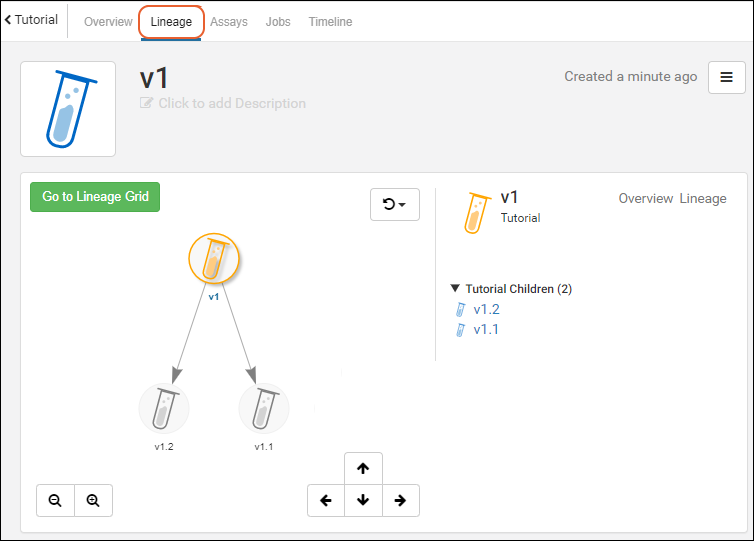
Task: Open the graph reset dropdown
Action: click(394, 204)
